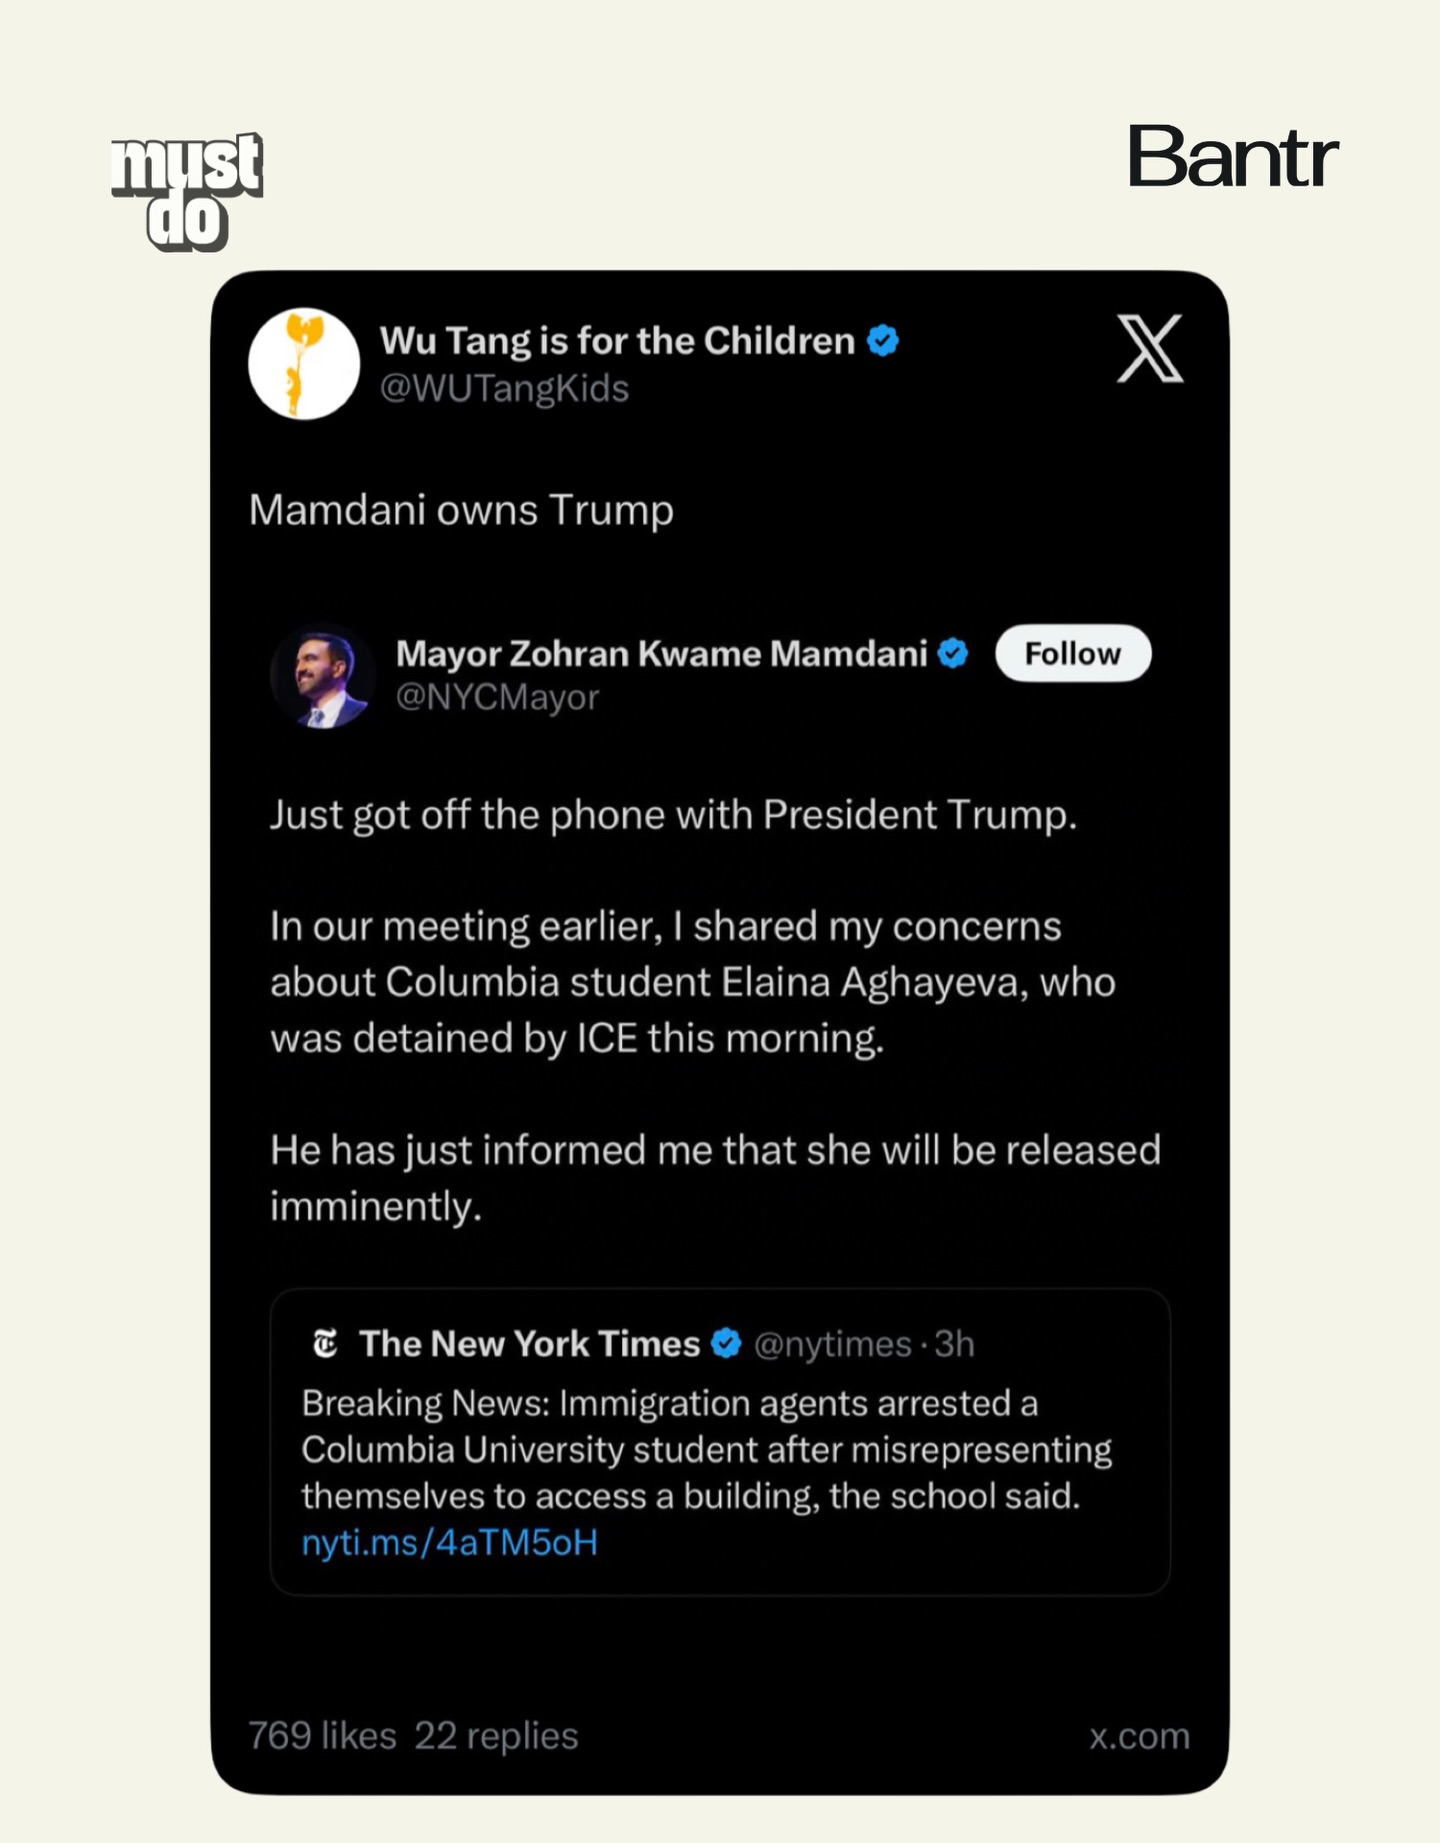1440x1843 pixels.
Task: Click Mayor Mamdani's profile picture
Action: coord(322,676)
